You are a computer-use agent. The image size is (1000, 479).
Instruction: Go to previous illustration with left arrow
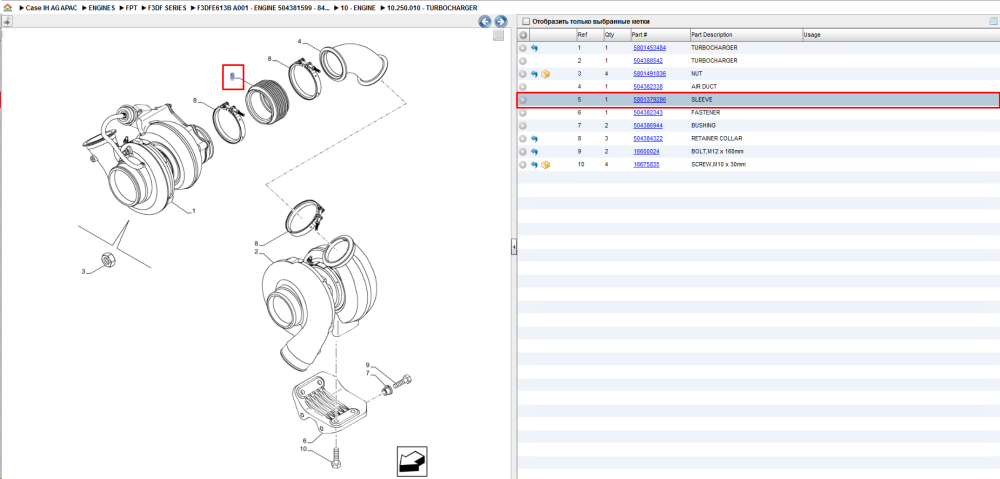click(x=485, y=22)
